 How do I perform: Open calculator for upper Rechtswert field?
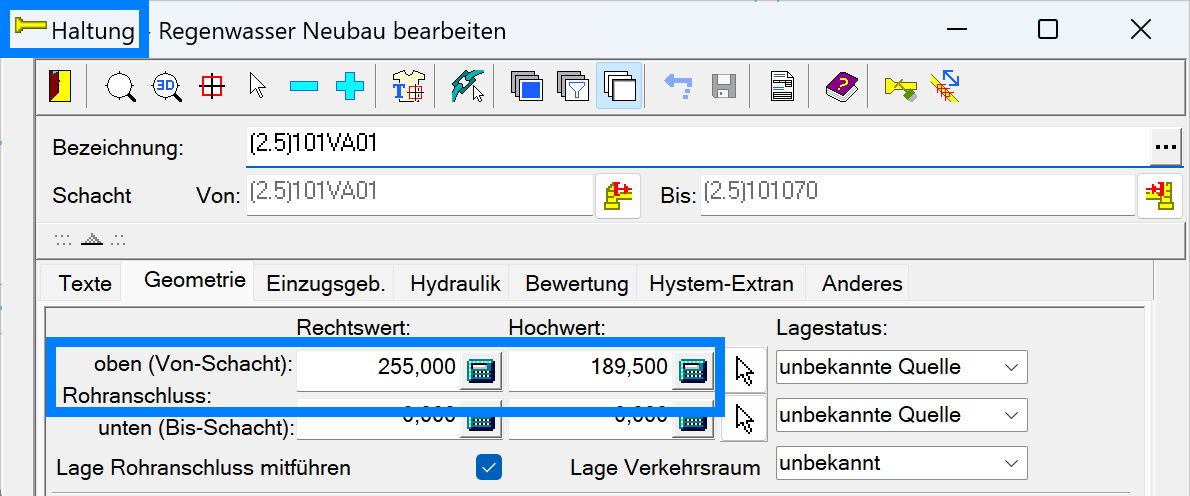click(480, 369)
